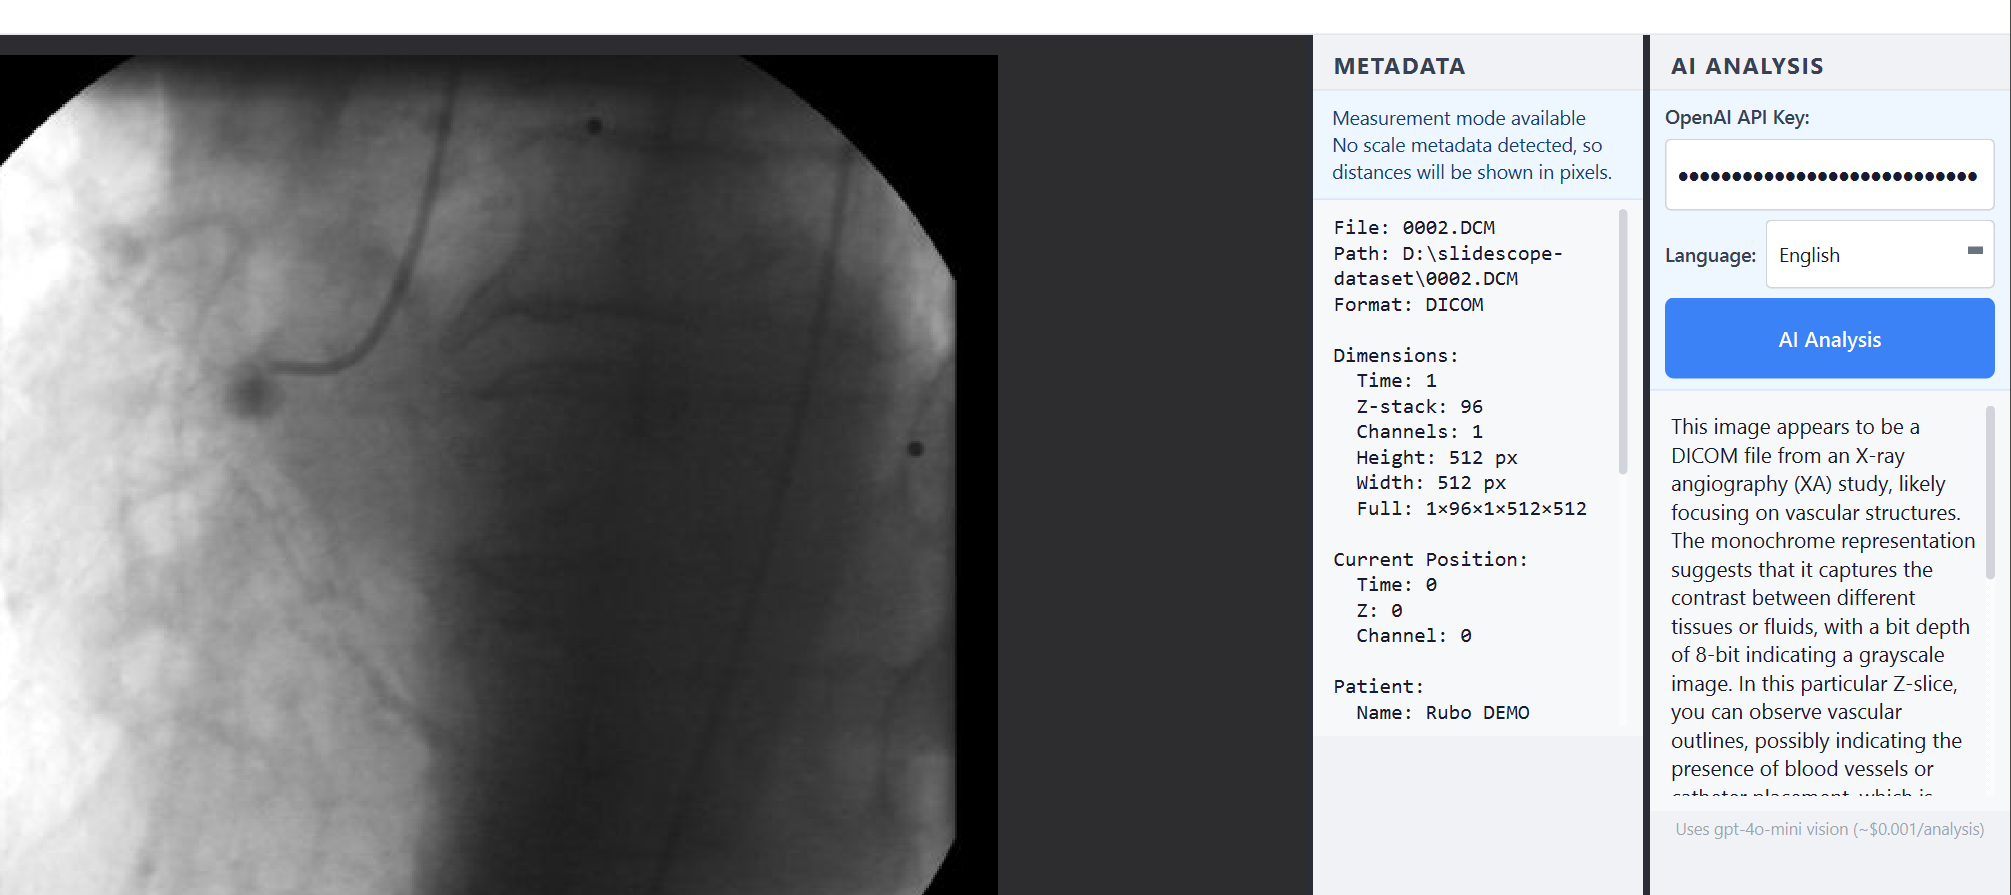Select the 'File: 0002.DCM' text
This screenshot has width=2011, height=895.
(1414, 227)
